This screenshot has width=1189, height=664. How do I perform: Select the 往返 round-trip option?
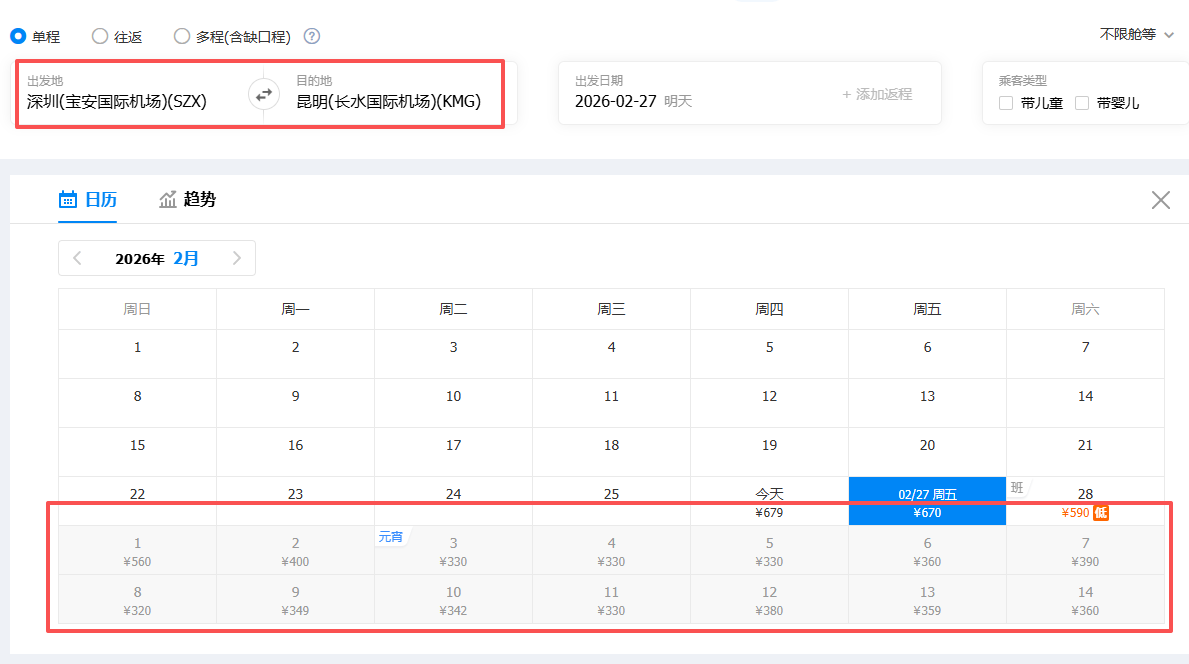pos(100,36)
